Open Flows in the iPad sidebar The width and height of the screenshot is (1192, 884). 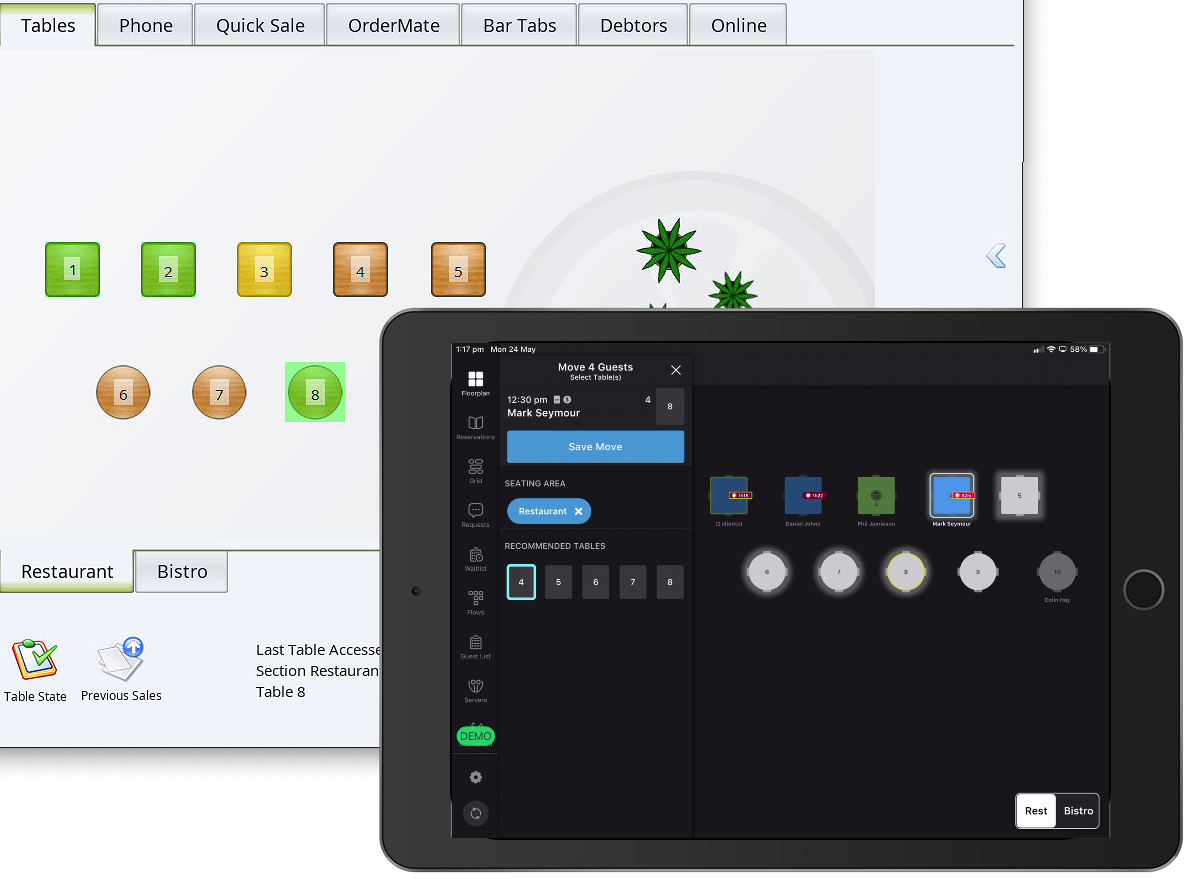(x=475, y=603)
